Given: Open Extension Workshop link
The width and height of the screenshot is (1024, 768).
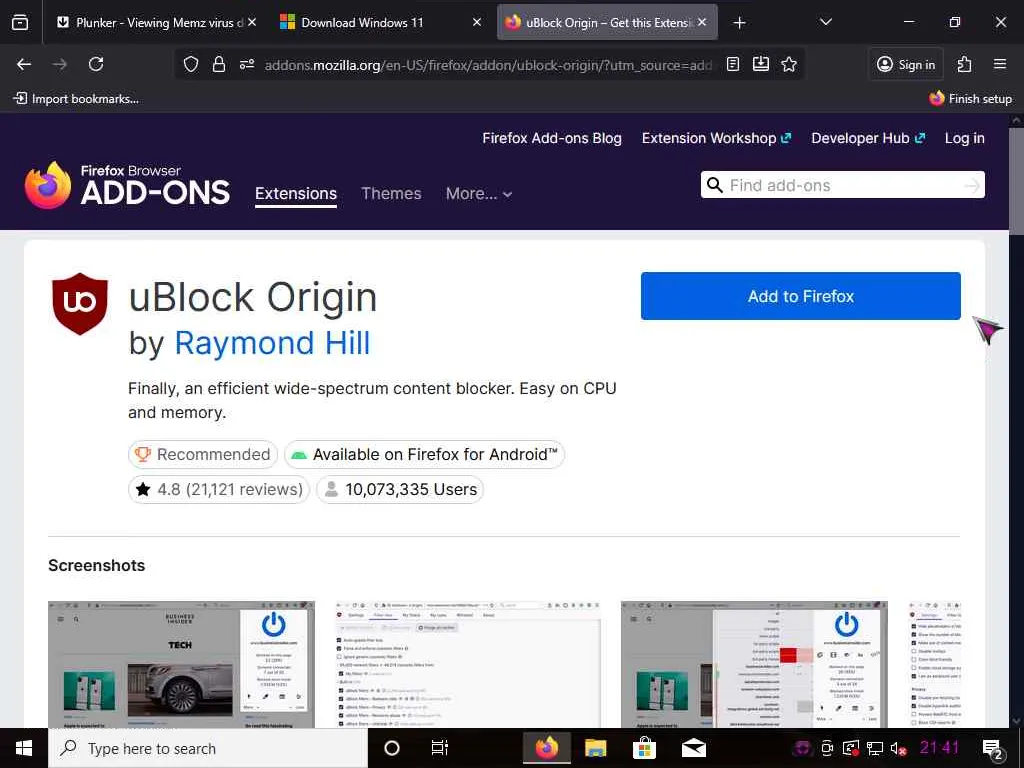Looking at the screenshot, I should [716, 138].
